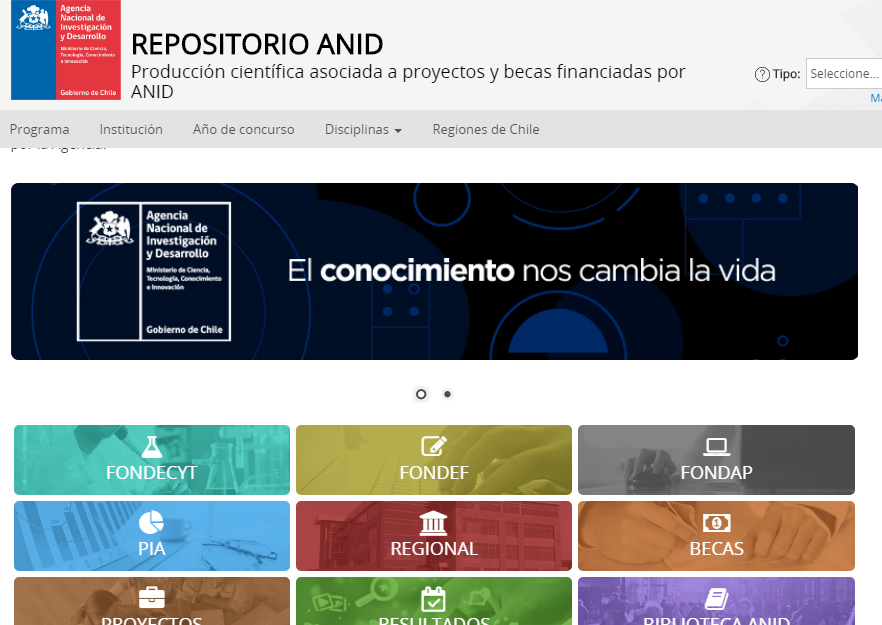882x625 pixels.
Task: Open the Programa menu item
Action: tap(40, 129)
